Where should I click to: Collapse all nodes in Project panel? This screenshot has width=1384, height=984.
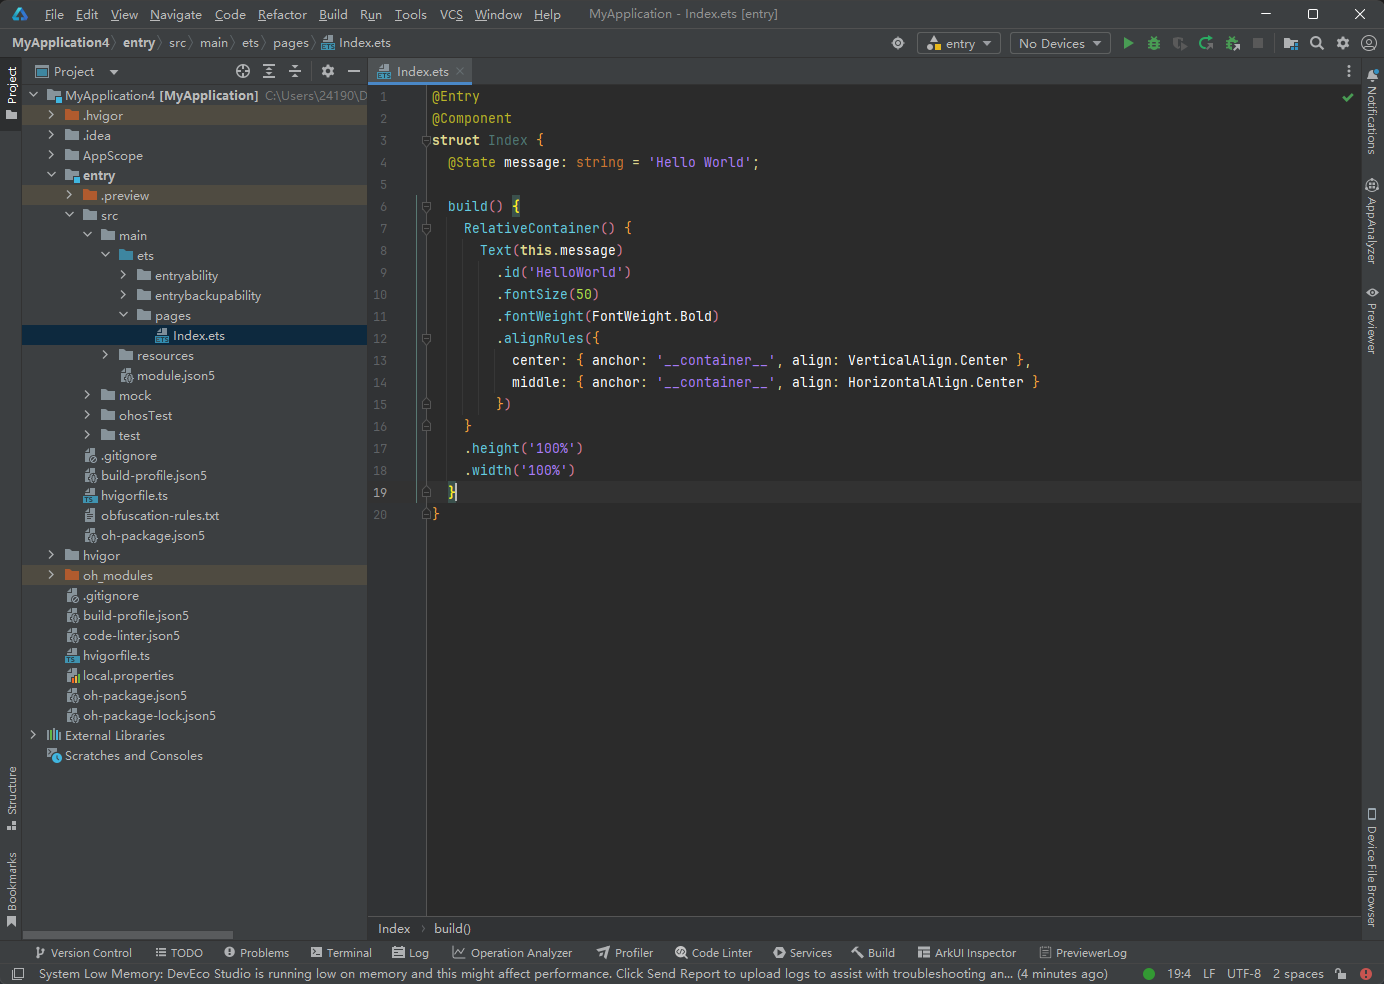pyautogui.click(x=295, y=71)
